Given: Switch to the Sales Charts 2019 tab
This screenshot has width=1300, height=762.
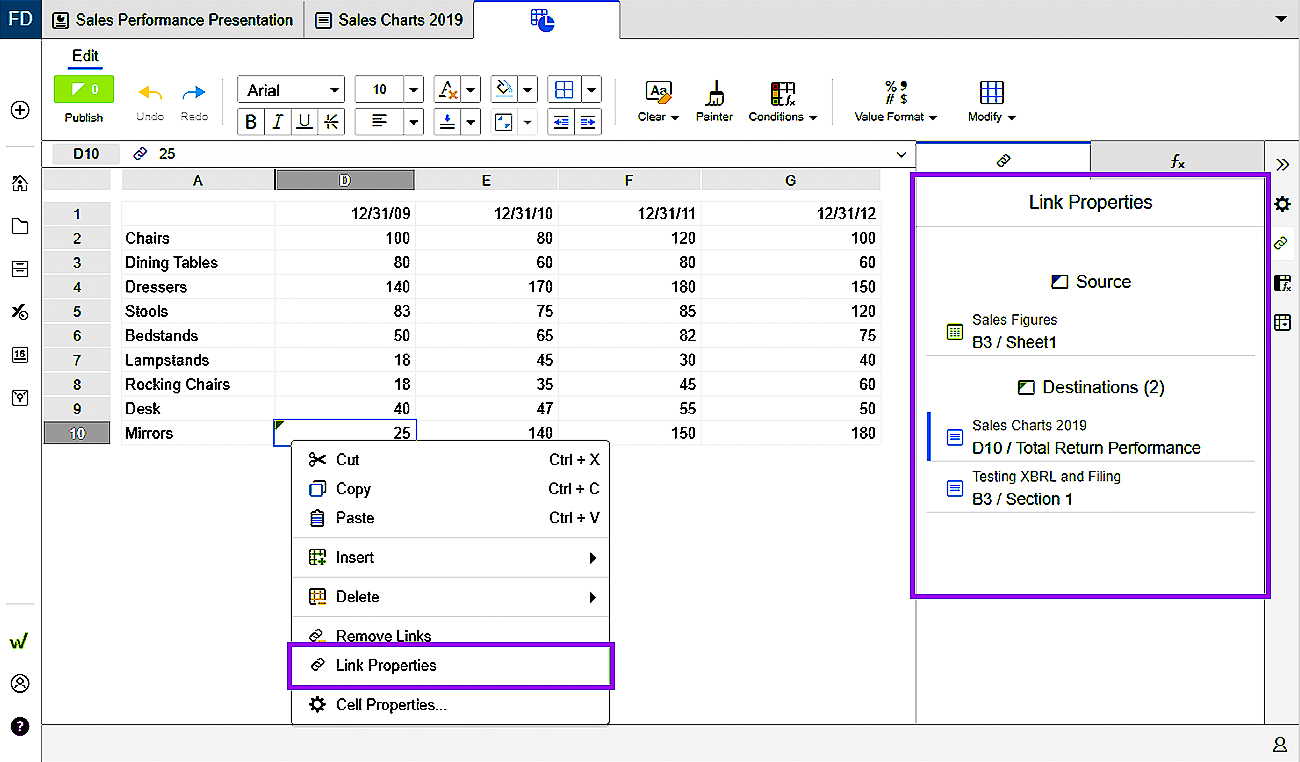Looking at the screenshot, I should tap(389, 20).
